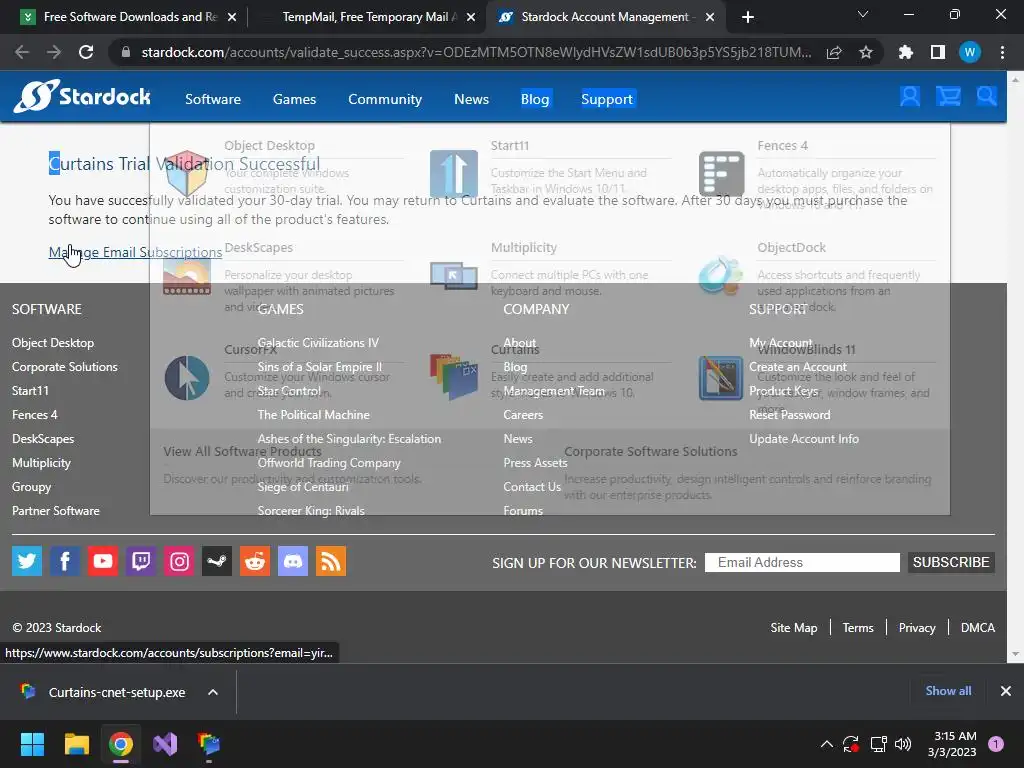Click the SUBSCRIBE newsletter button

click(x=951, y=562)
